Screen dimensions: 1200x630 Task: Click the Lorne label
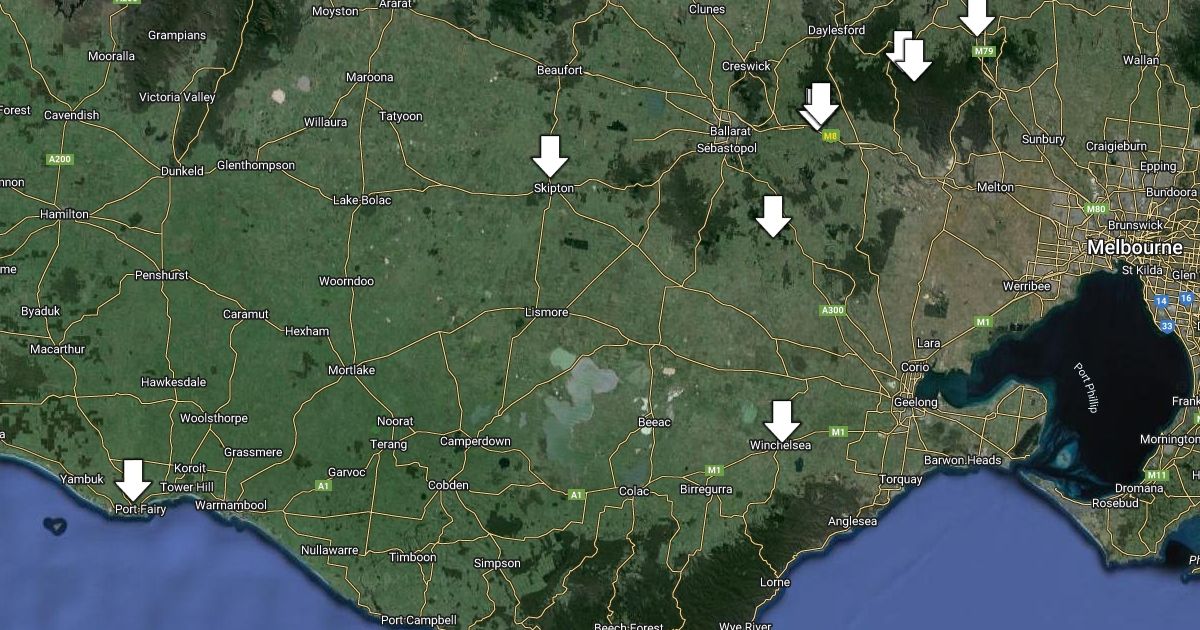coord(775,582)
